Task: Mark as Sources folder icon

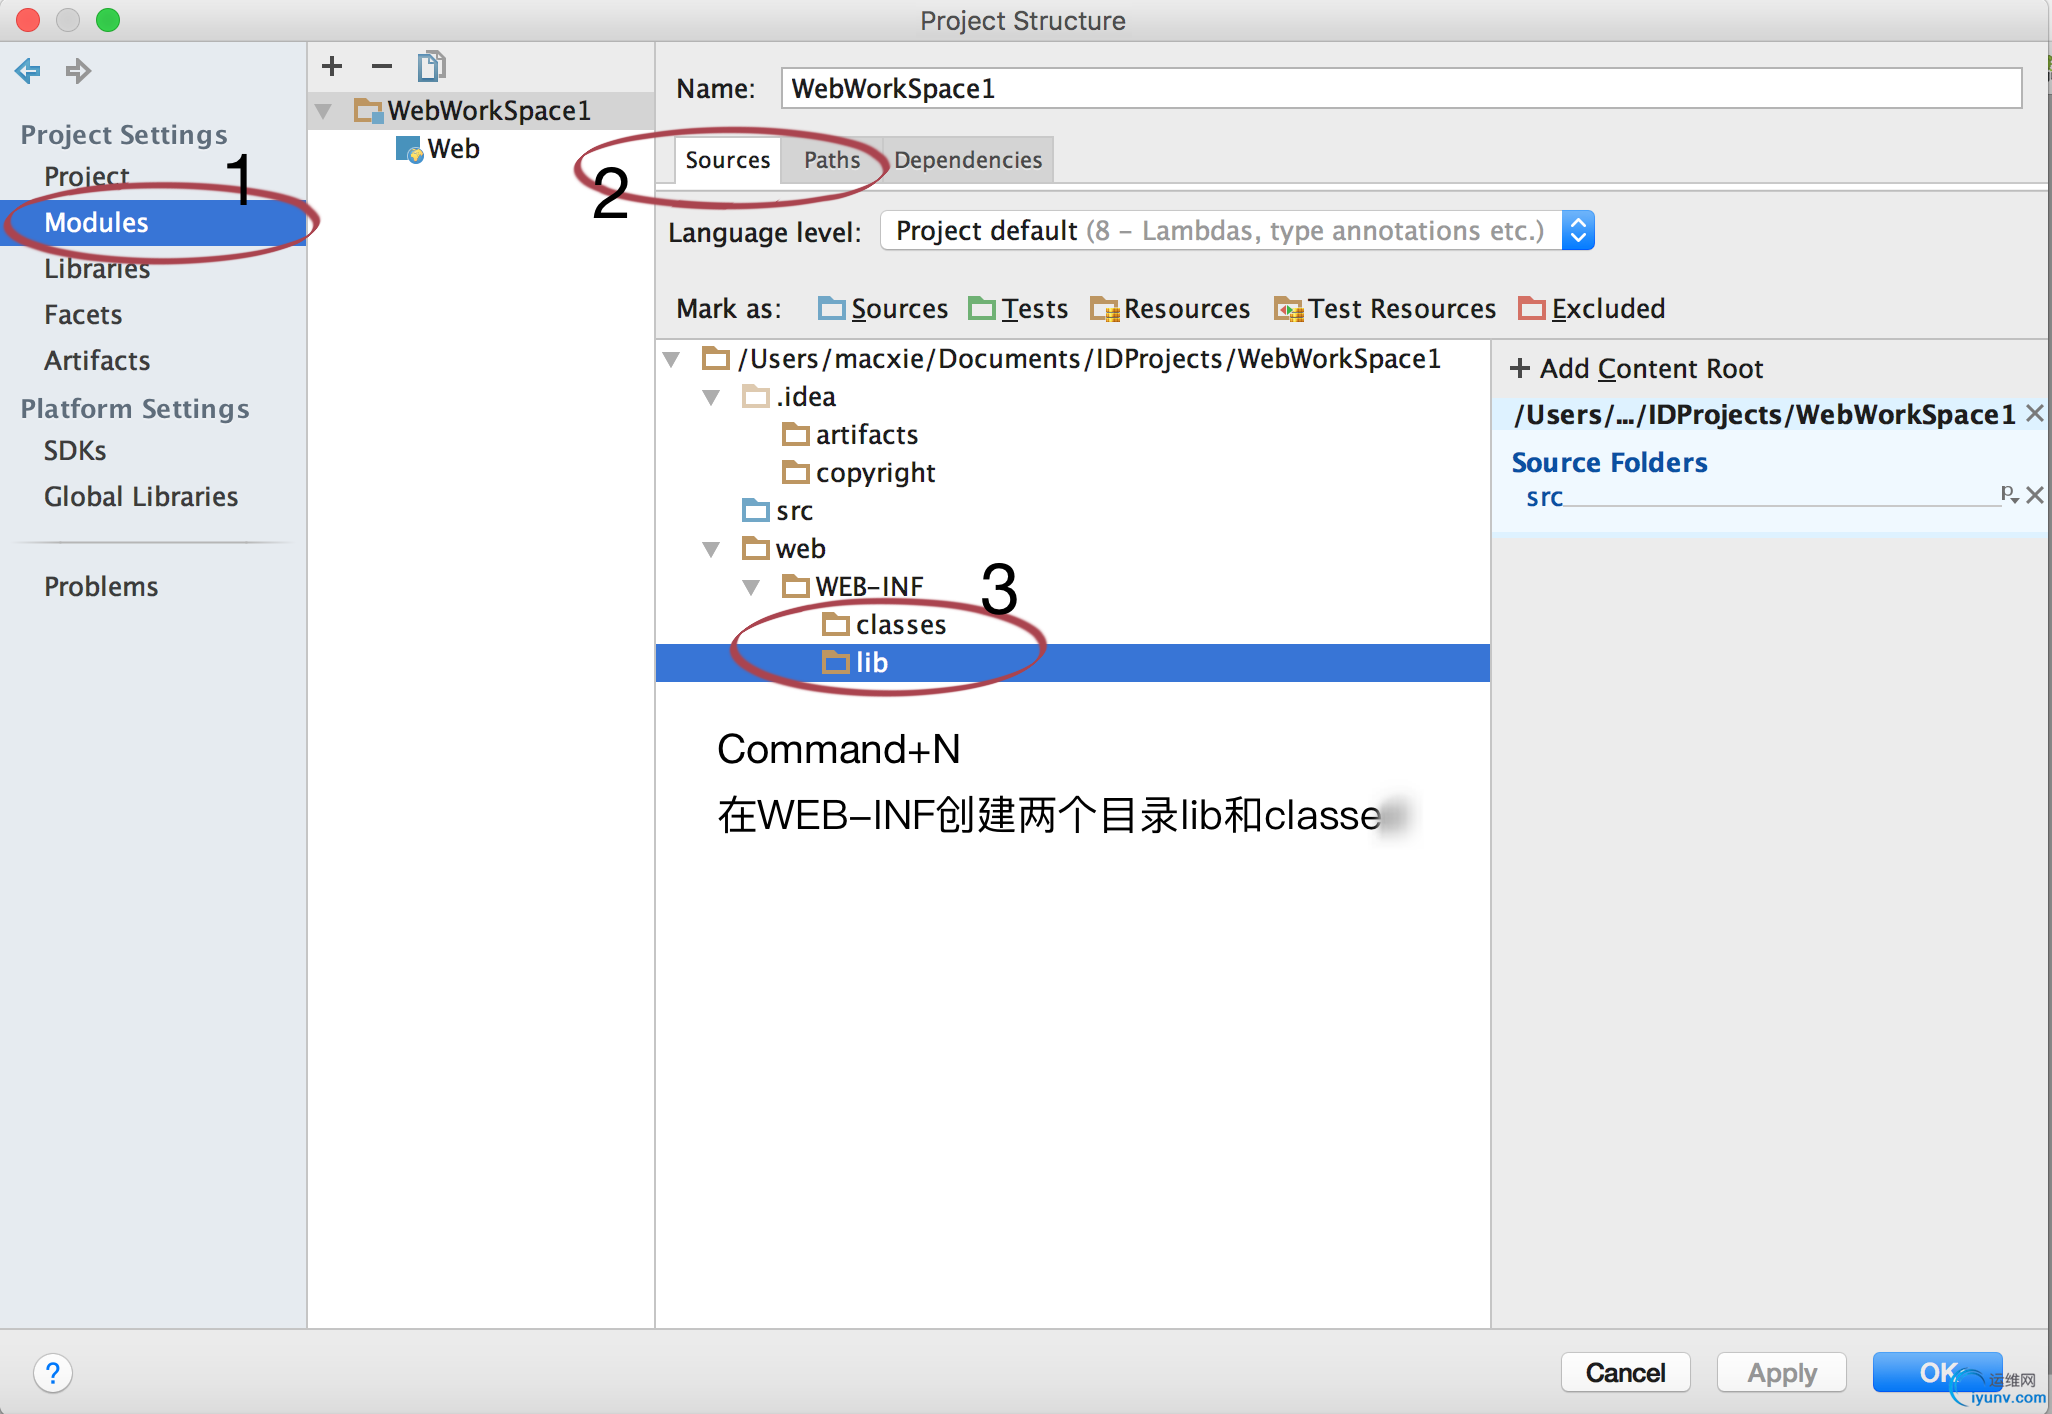Action: (882, 309)
